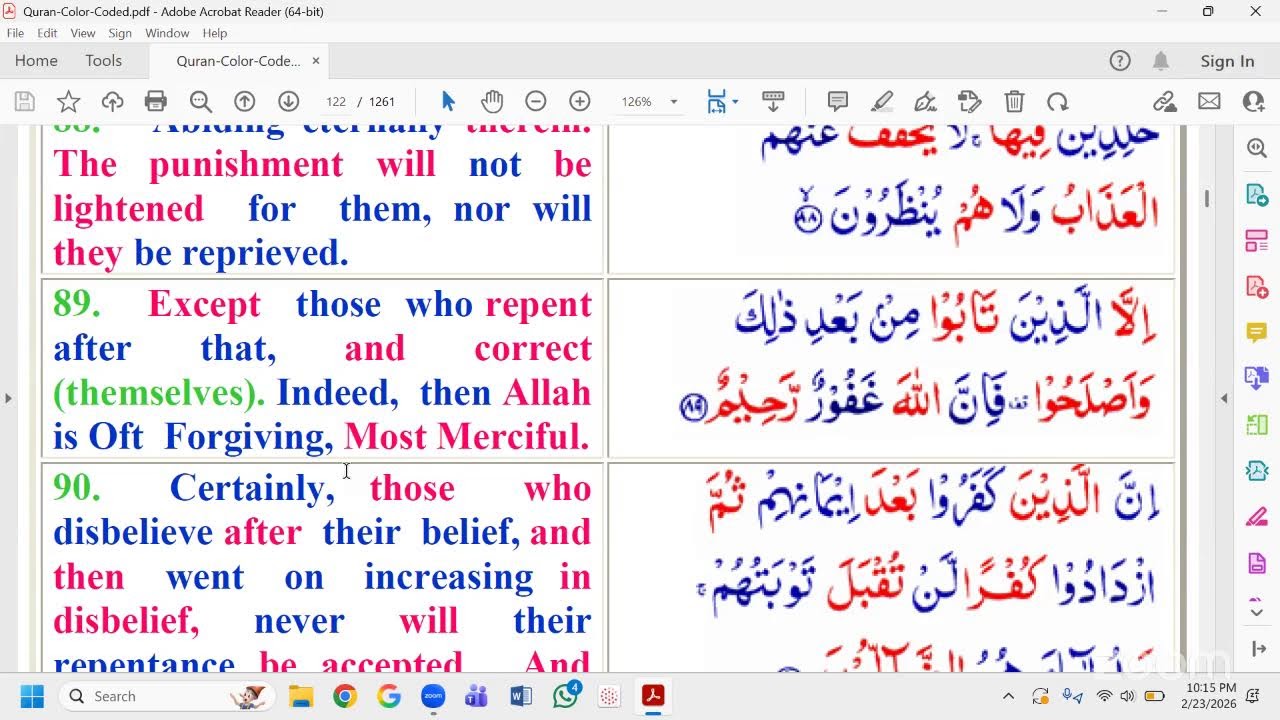Open the Comment tool in right pane
The width and height of the screenshot is (1280, 720).
tap(1257, 332)
